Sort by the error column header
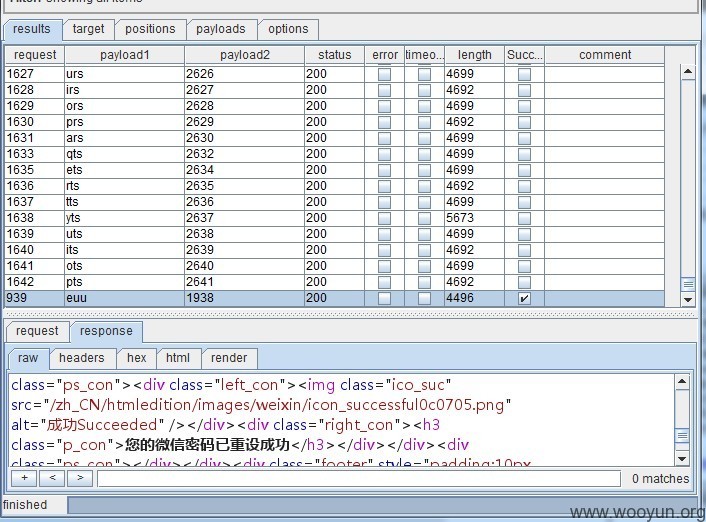The width and height of the screenshot is (706, 522). coord(385,55)
